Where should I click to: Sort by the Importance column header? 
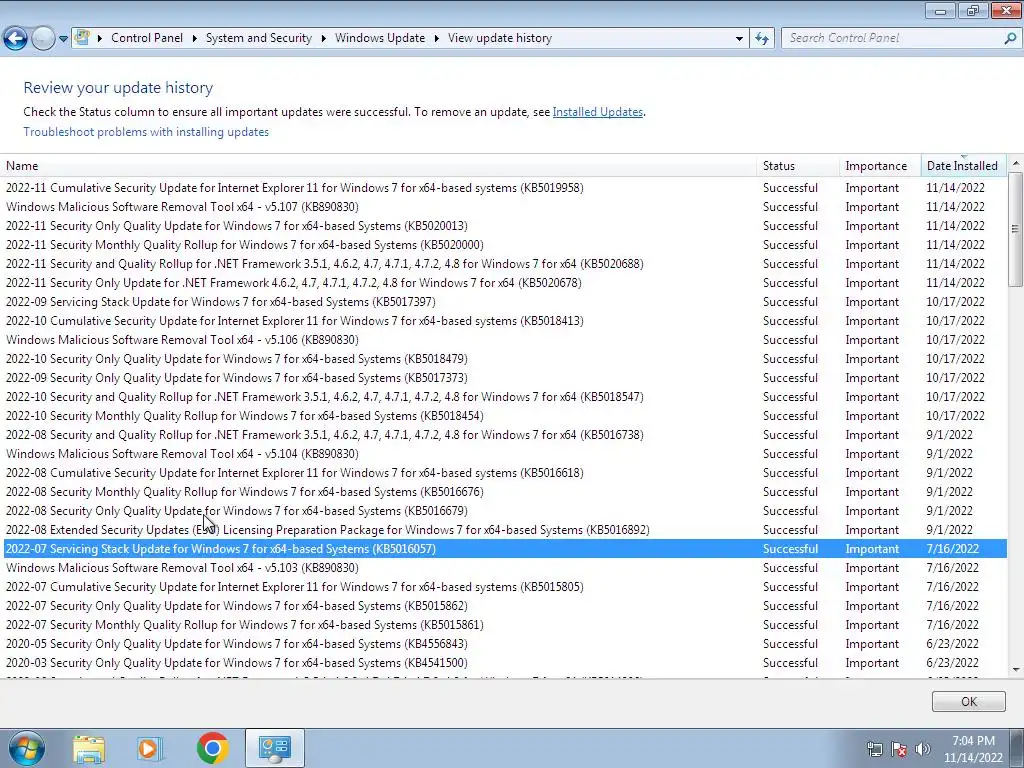pos(880,166)
